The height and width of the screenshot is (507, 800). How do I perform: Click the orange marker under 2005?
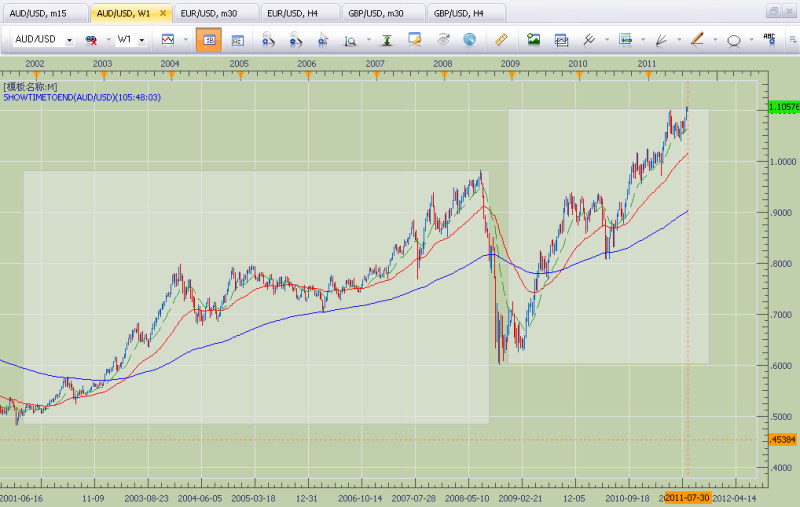click(240, 76)
